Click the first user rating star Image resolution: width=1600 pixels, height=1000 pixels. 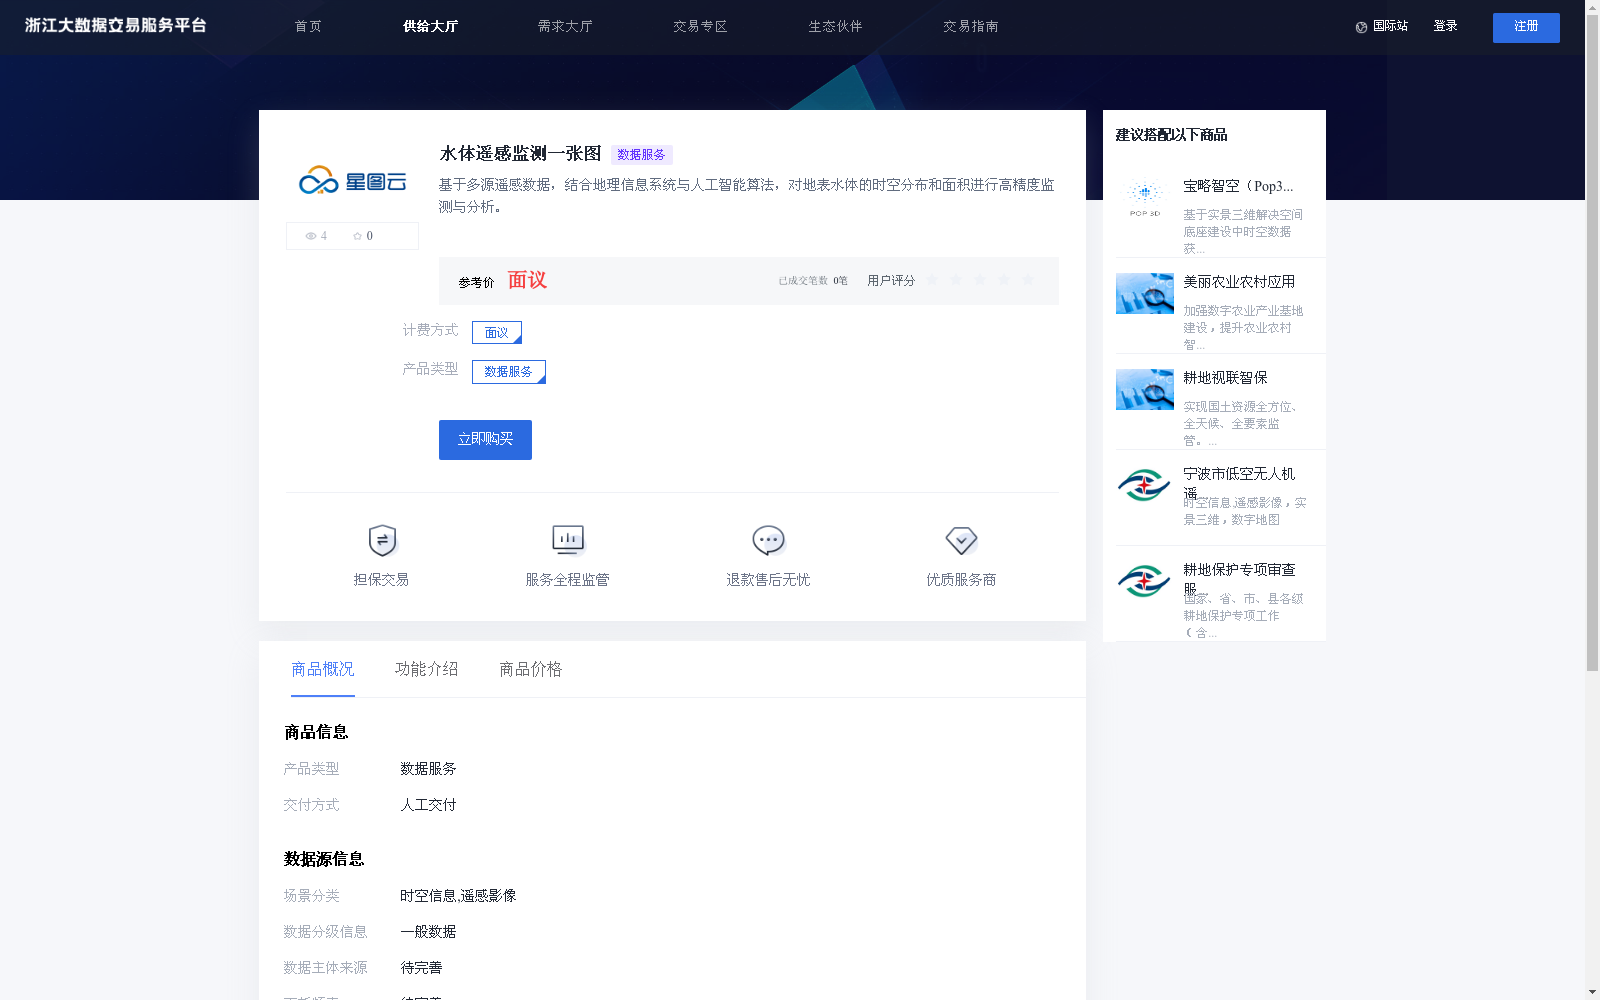point(932,280)
